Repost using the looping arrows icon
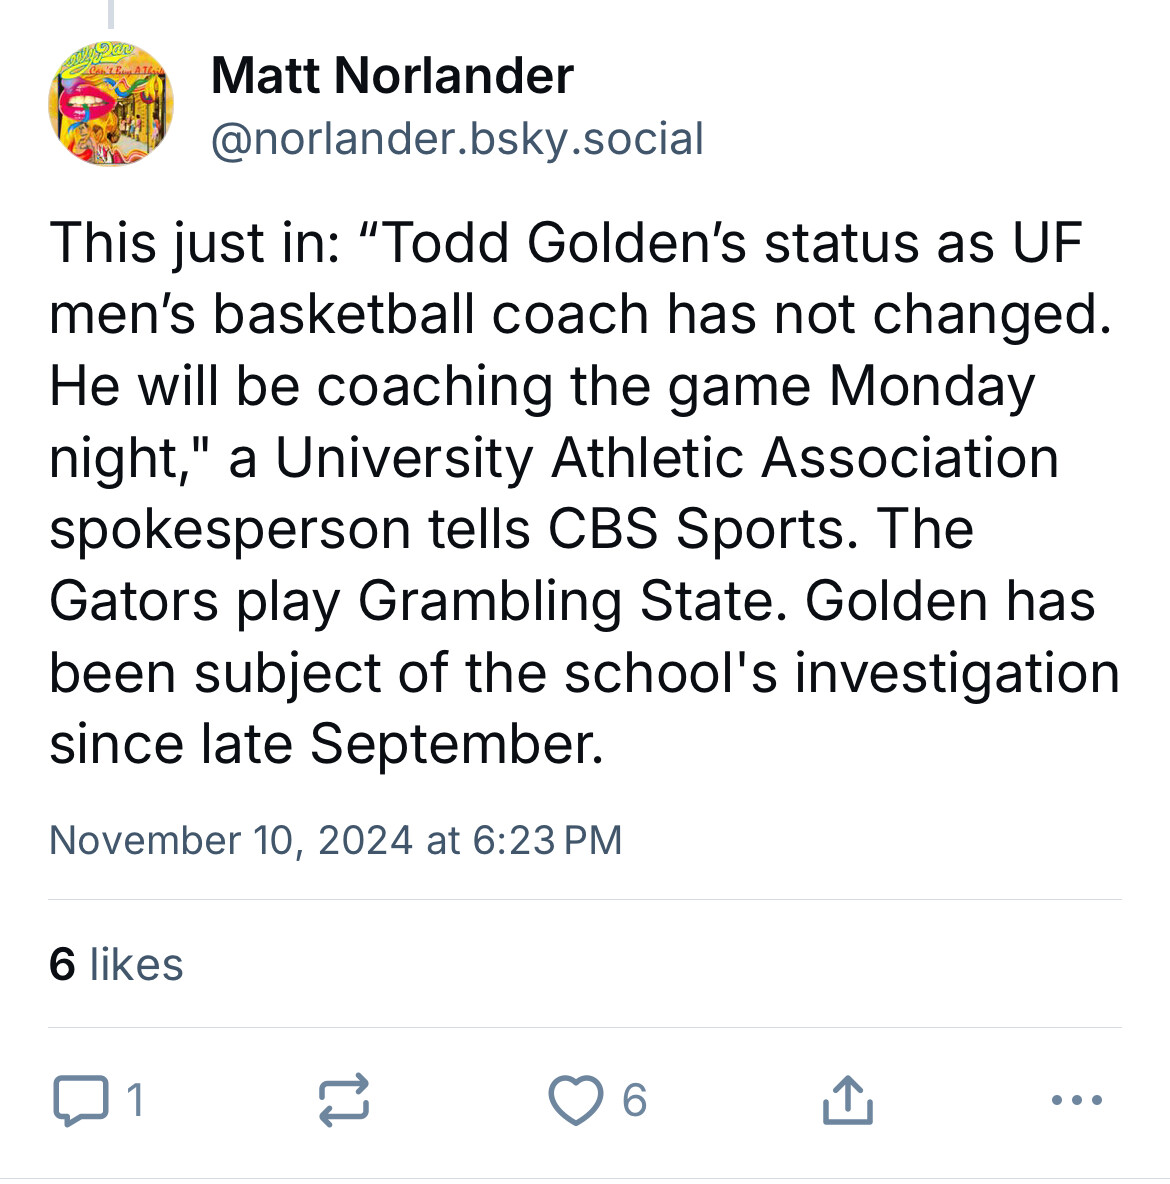 coord(344,1099)
